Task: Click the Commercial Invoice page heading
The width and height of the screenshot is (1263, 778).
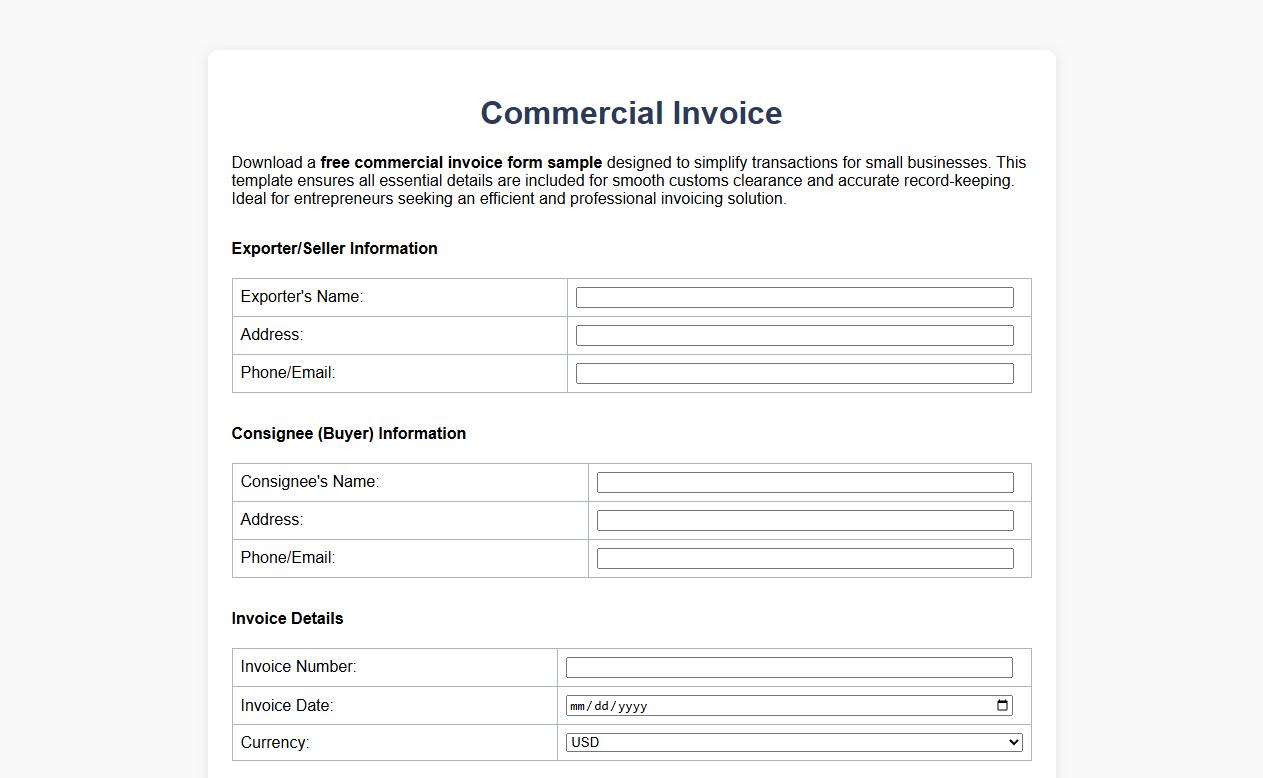Action: [x=631, y=113]
